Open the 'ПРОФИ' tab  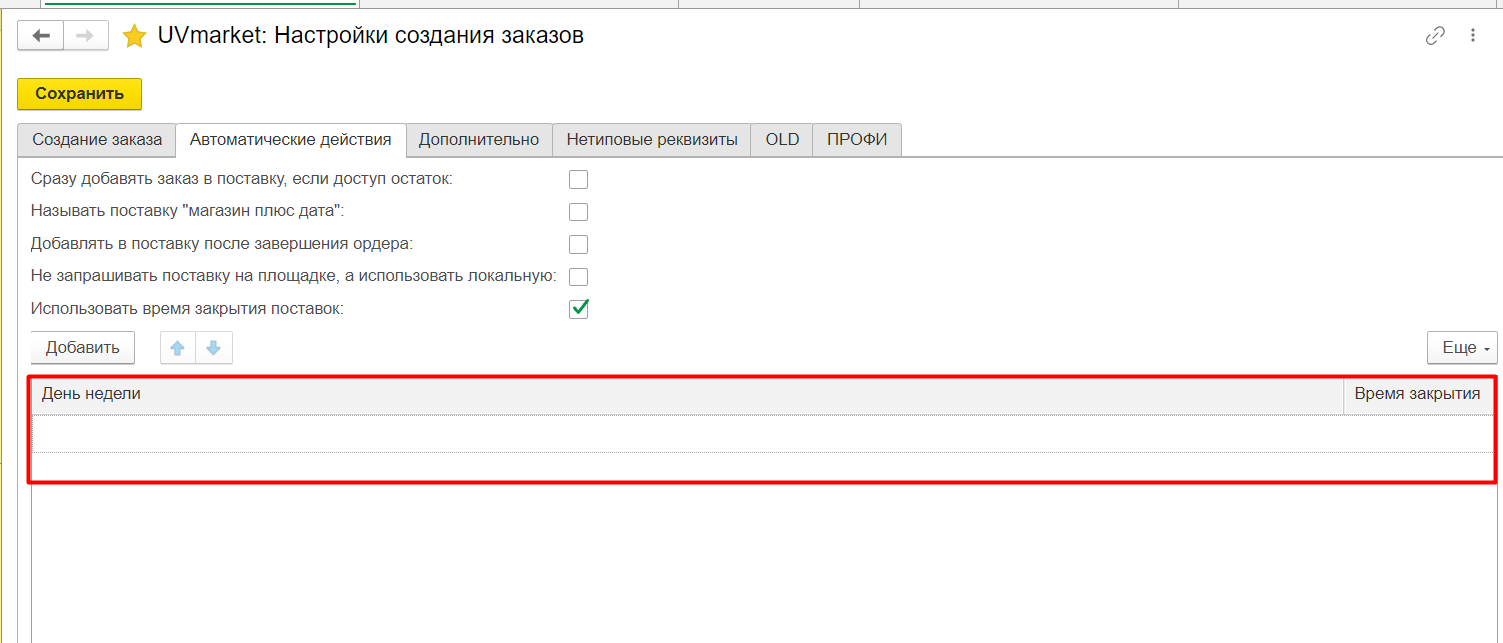pyautogui.click(x=857, y=140)
